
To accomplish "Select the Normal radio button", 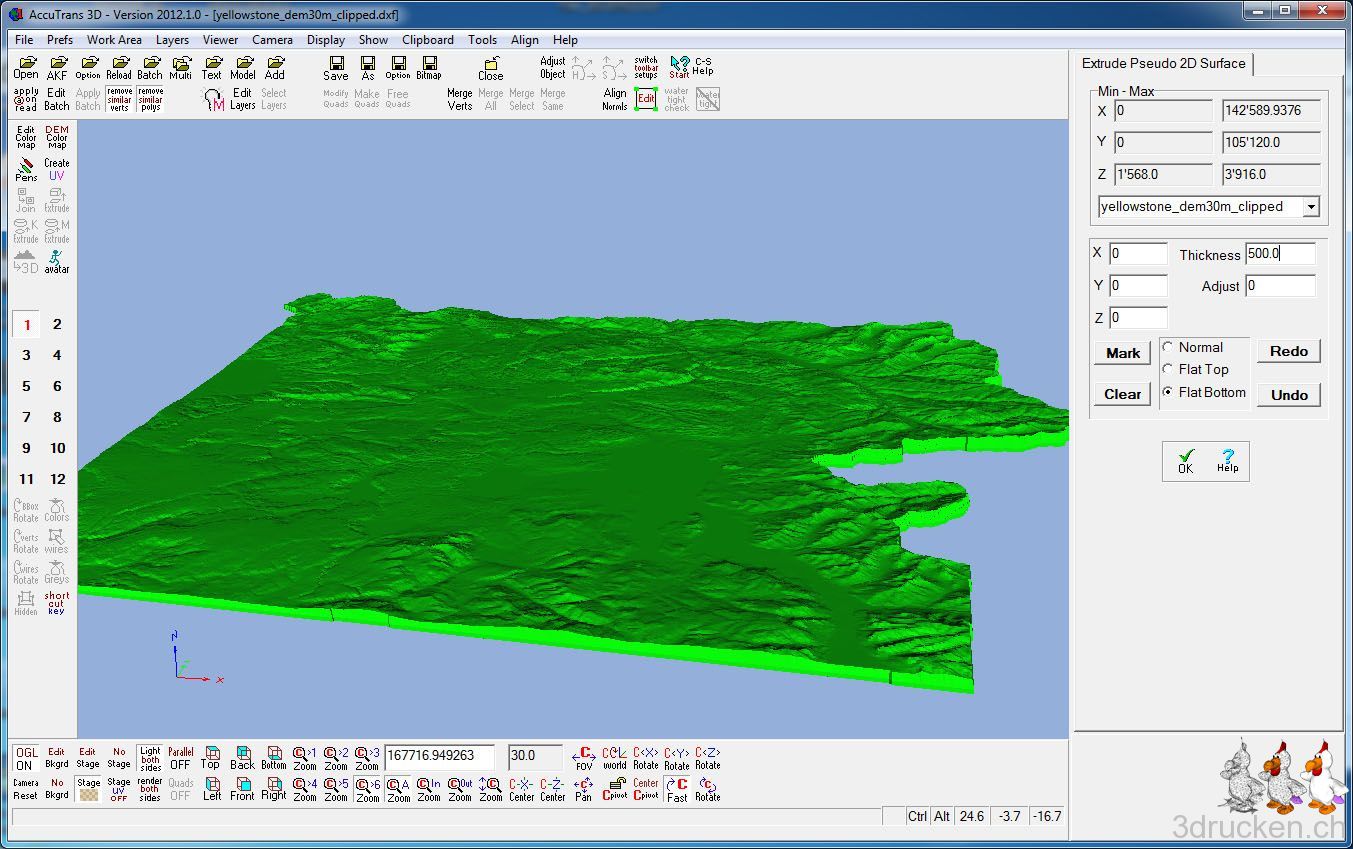I will pos(1168,347).
